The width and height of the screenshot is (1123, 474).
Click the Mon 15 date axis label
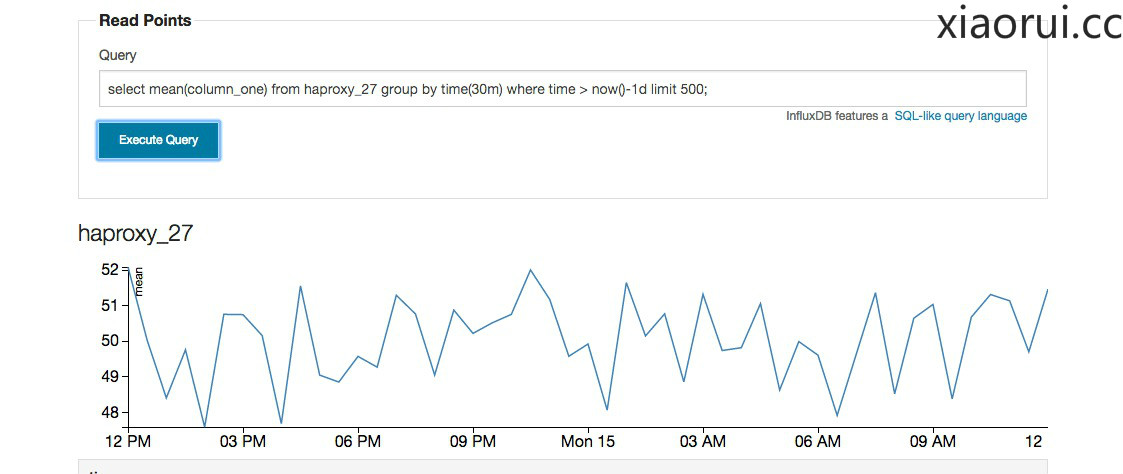point(588,441)
